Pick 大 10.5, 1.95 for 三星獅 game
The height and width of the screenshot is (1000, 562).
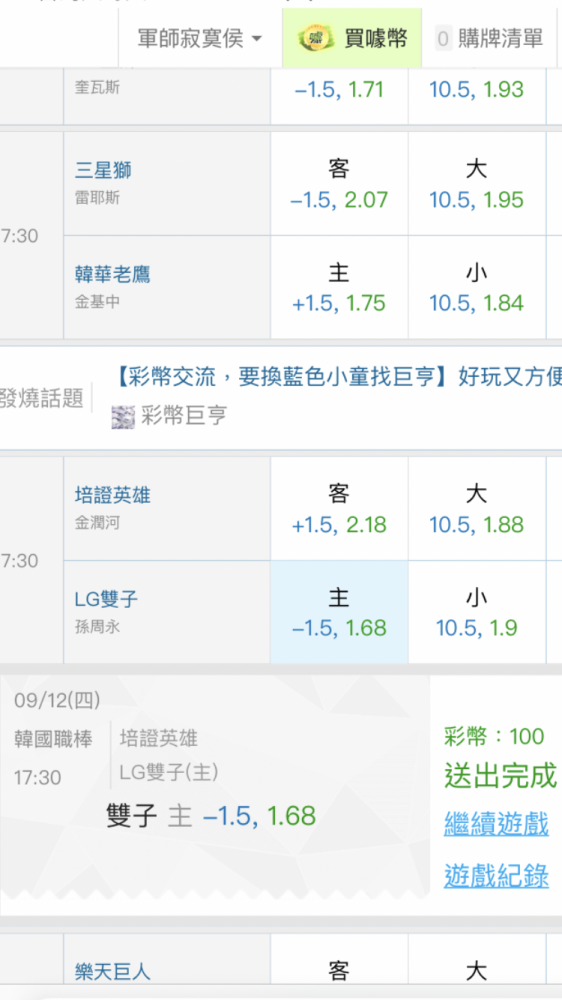pos(477,184)
